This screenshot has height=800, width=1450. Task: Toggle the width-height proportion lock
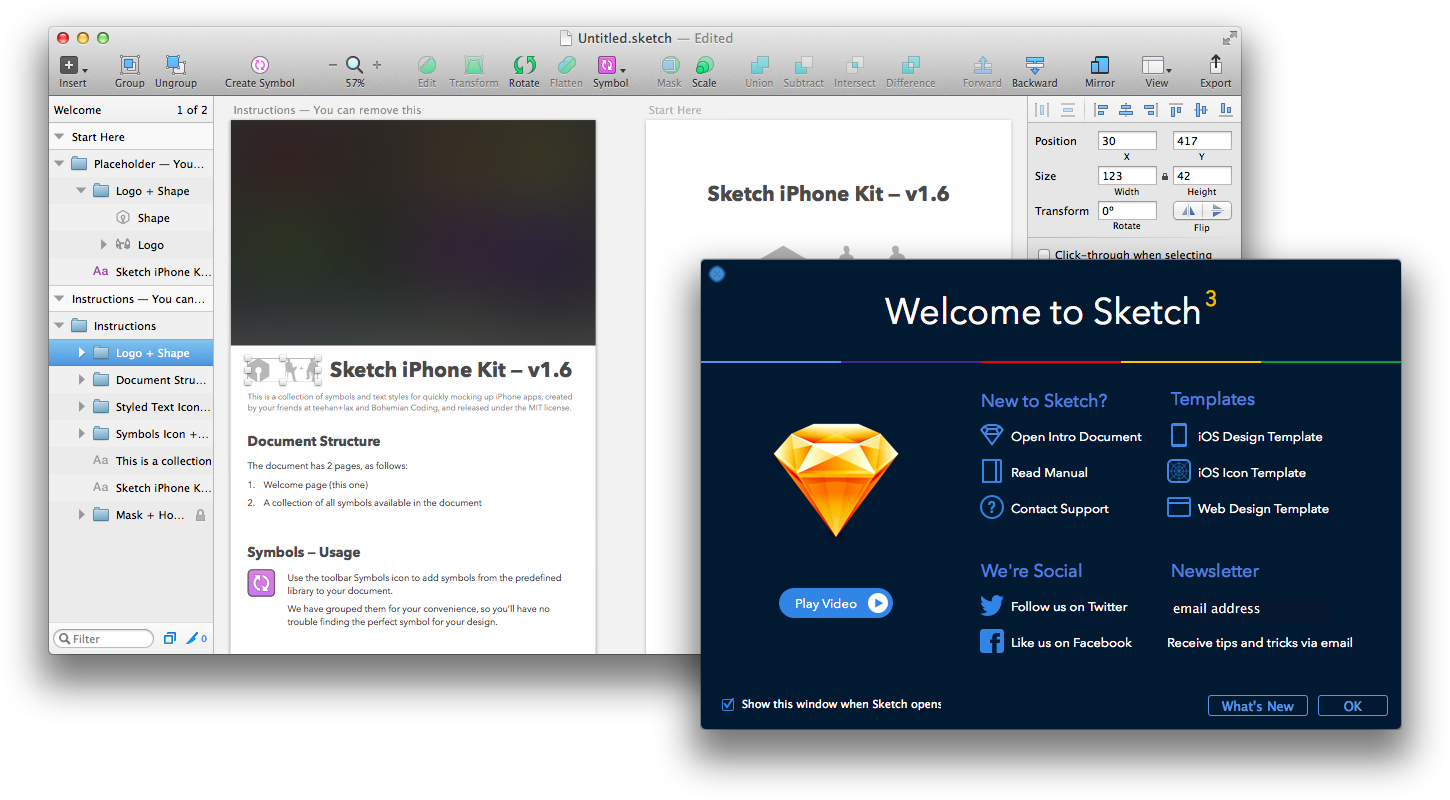click(1164, 176)
